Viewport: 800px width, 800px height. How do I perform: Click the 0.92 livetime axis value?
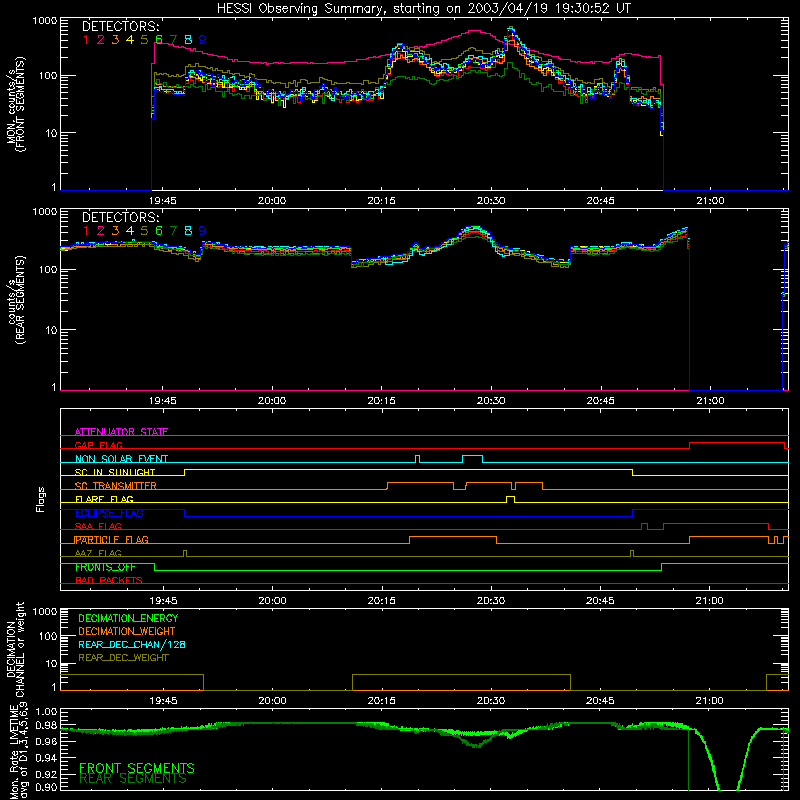click(x=46, y=773)
